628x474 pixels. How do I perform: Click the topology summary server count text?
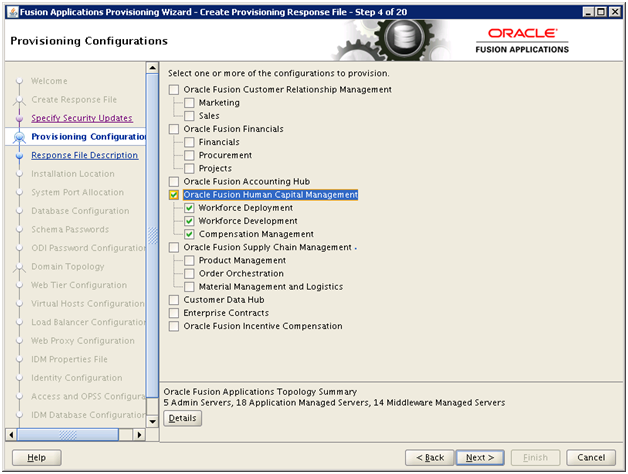pos(334,402)
